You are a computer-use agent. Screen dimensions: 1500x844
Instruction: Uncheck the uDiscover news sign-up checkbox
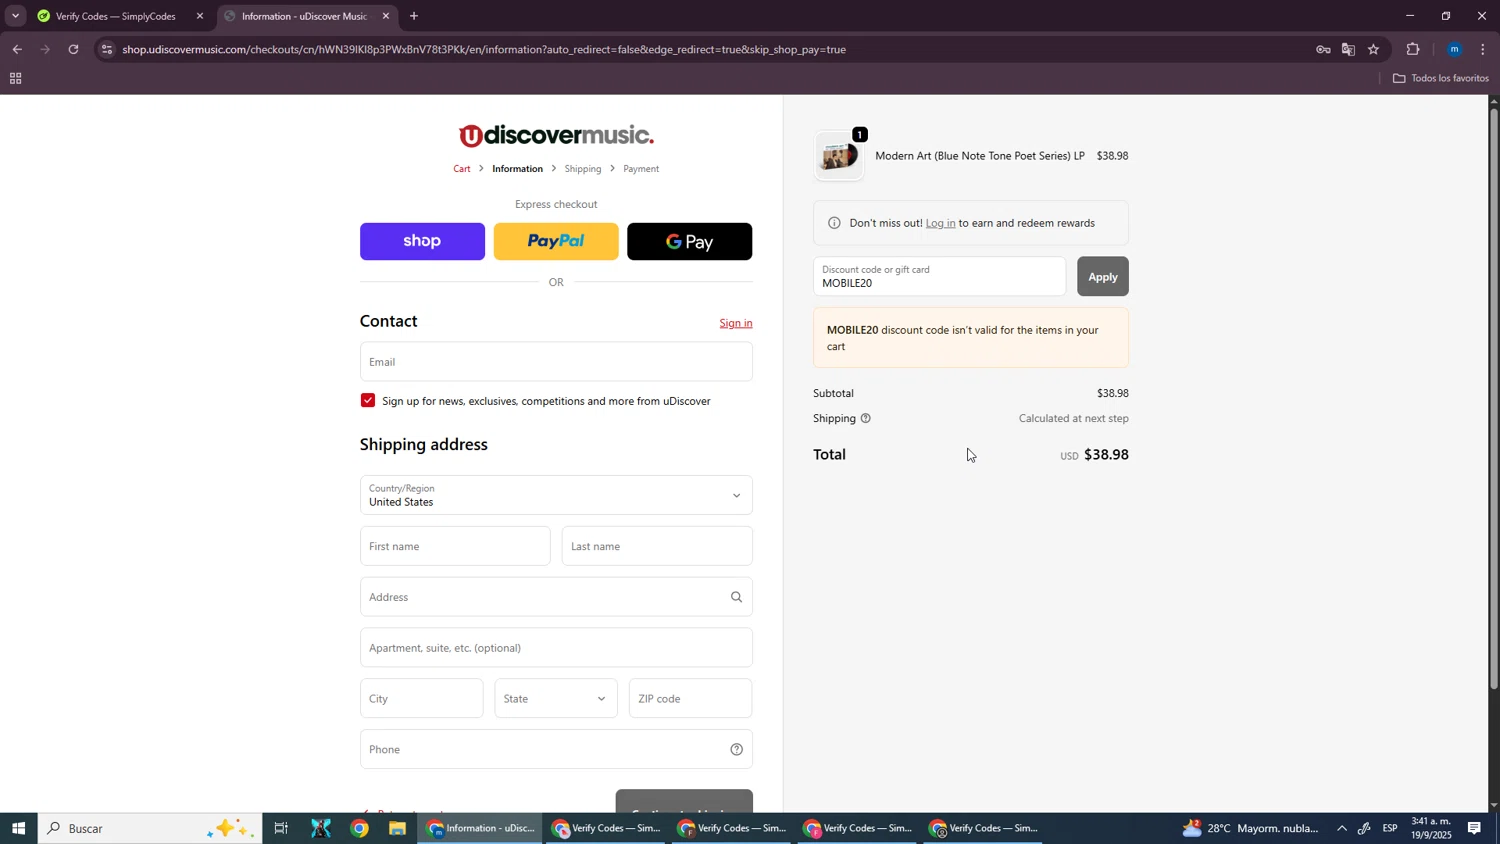tap(368, 401)
